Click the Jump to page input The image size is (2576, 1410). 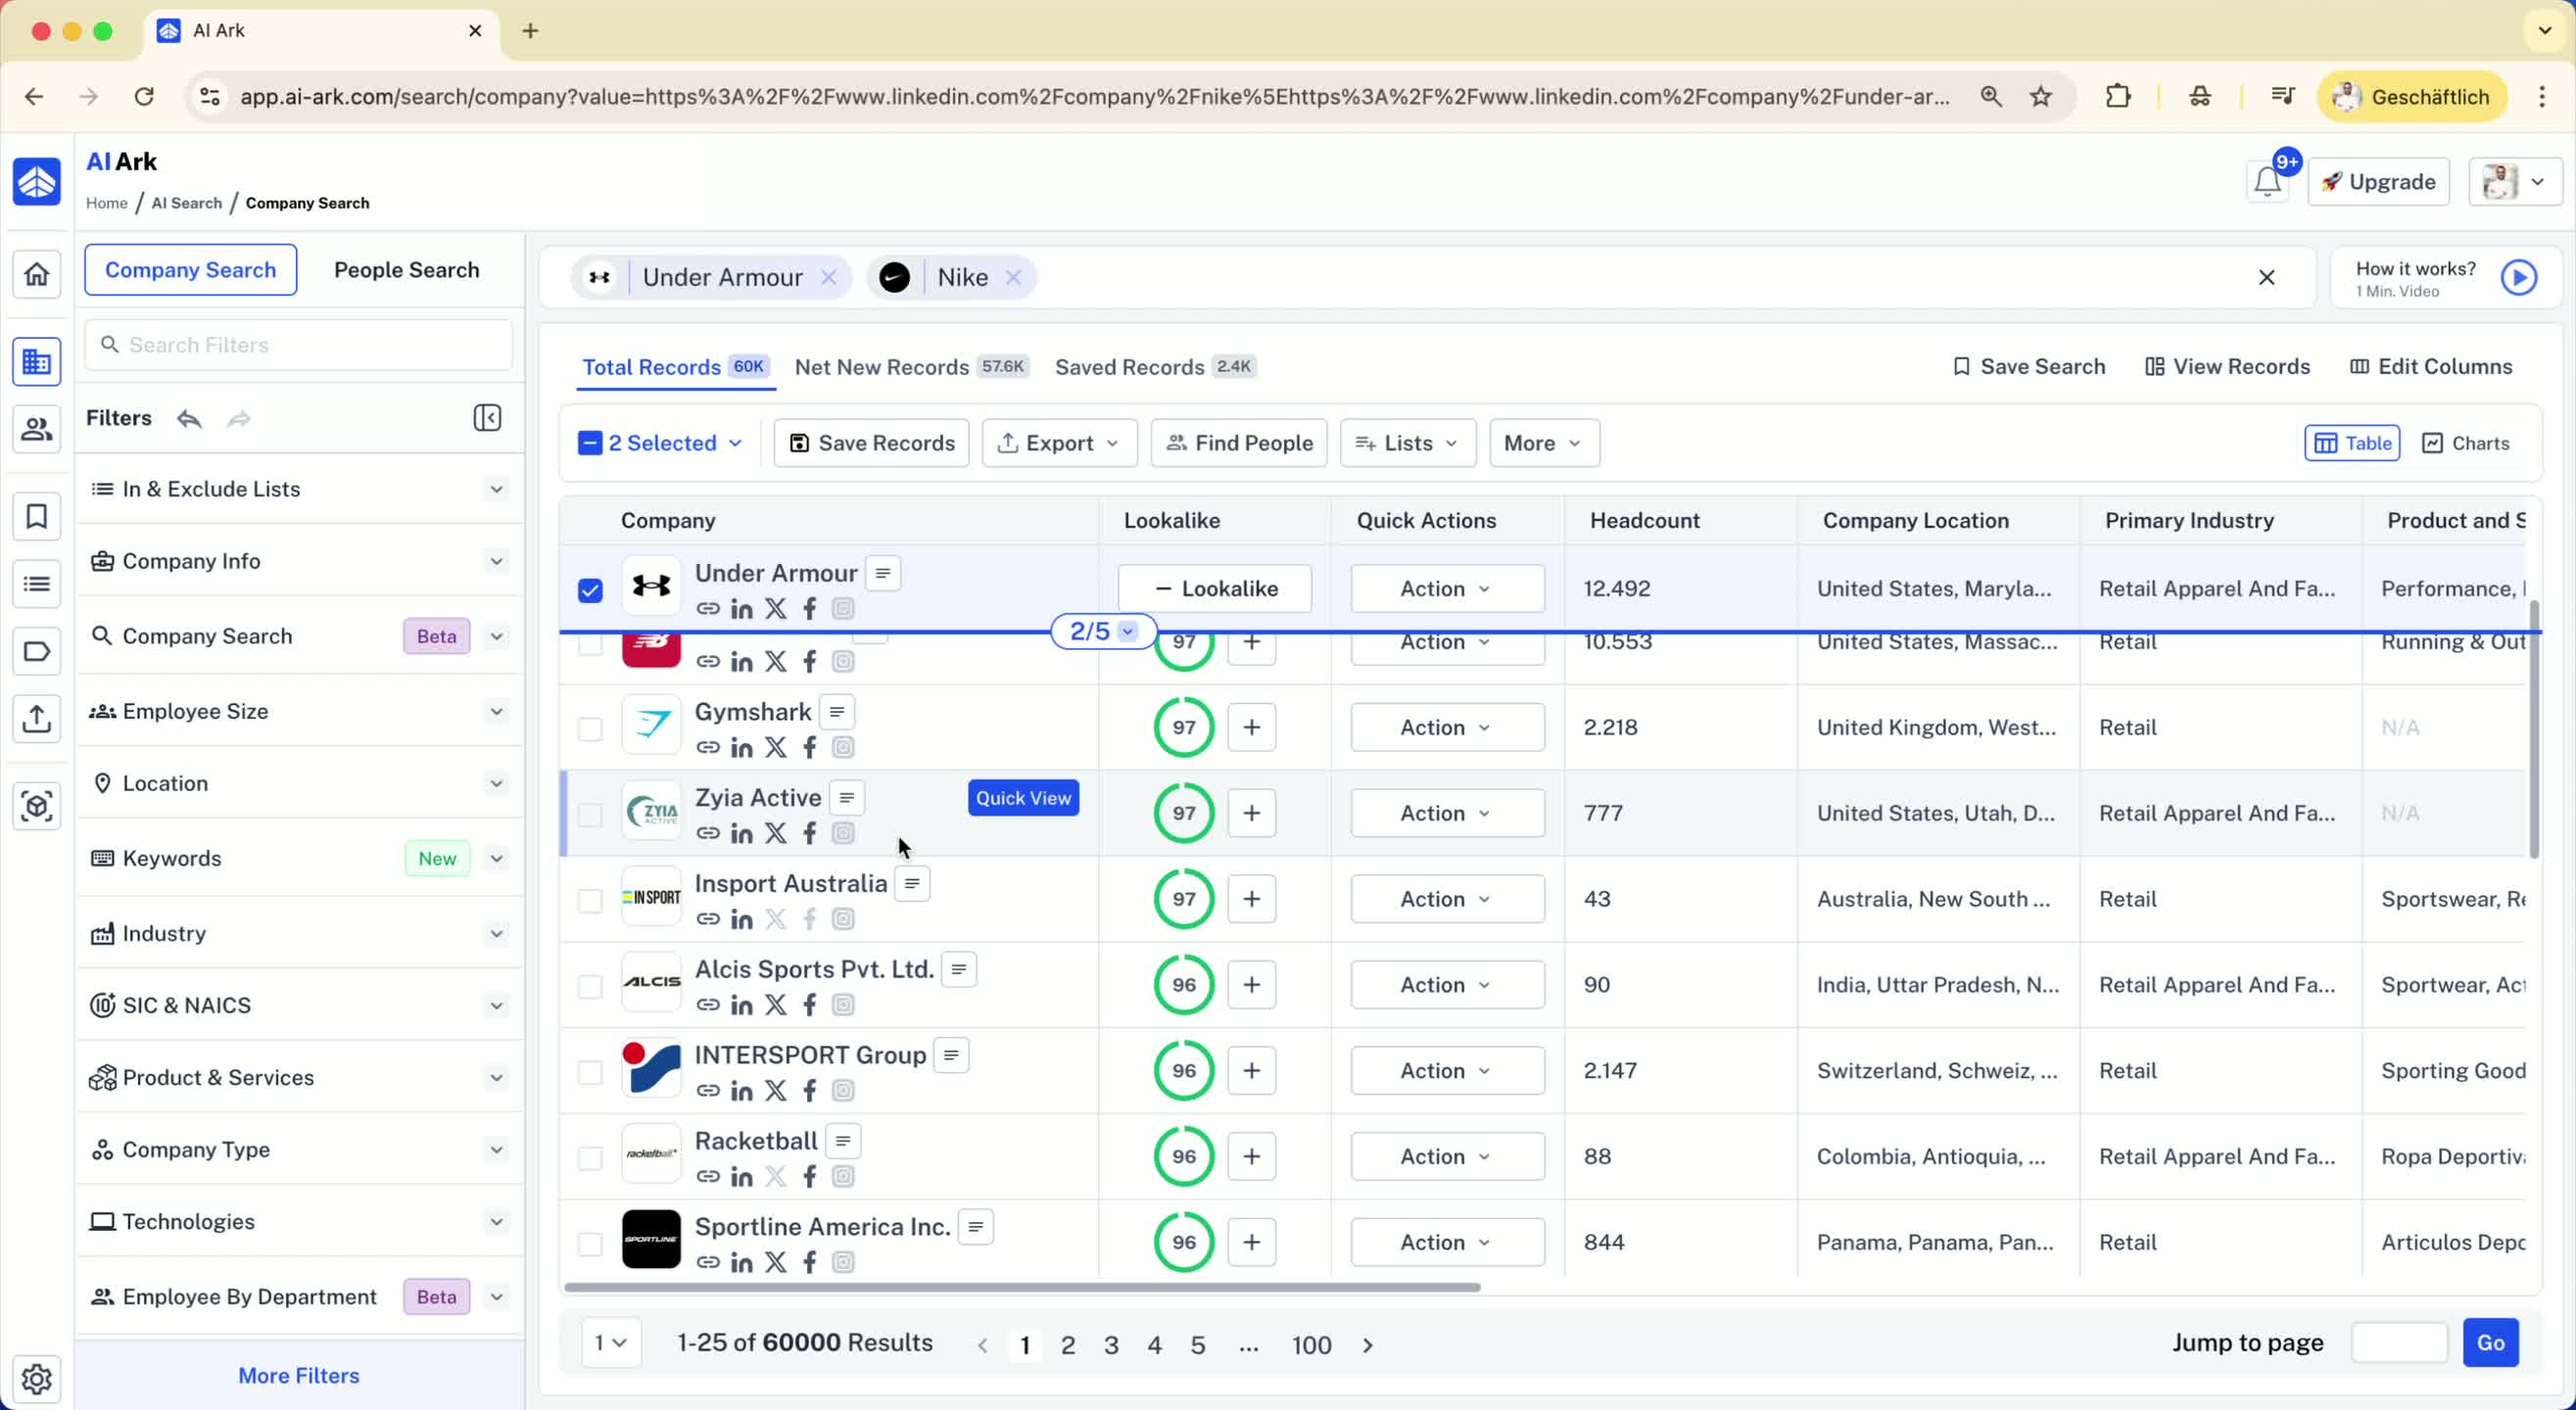tap(2398, 1343)
